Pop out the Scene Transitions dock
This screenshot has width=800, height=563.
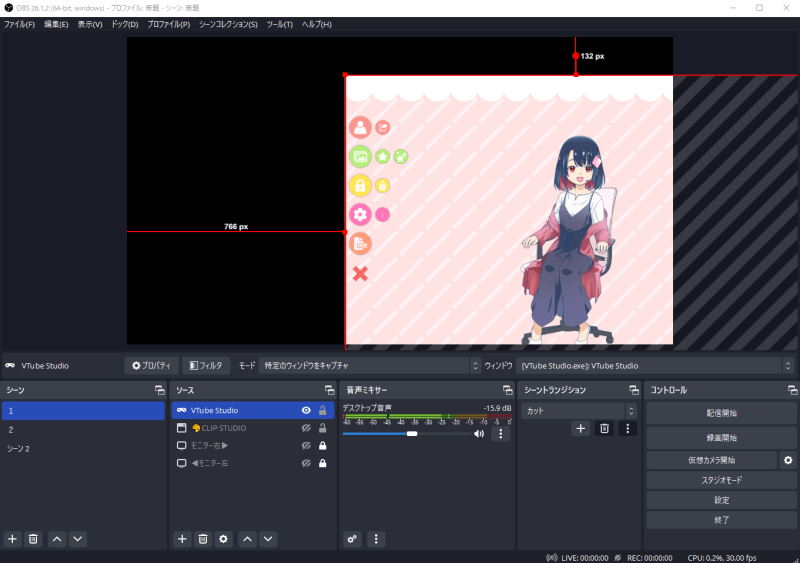coord(634,390)
